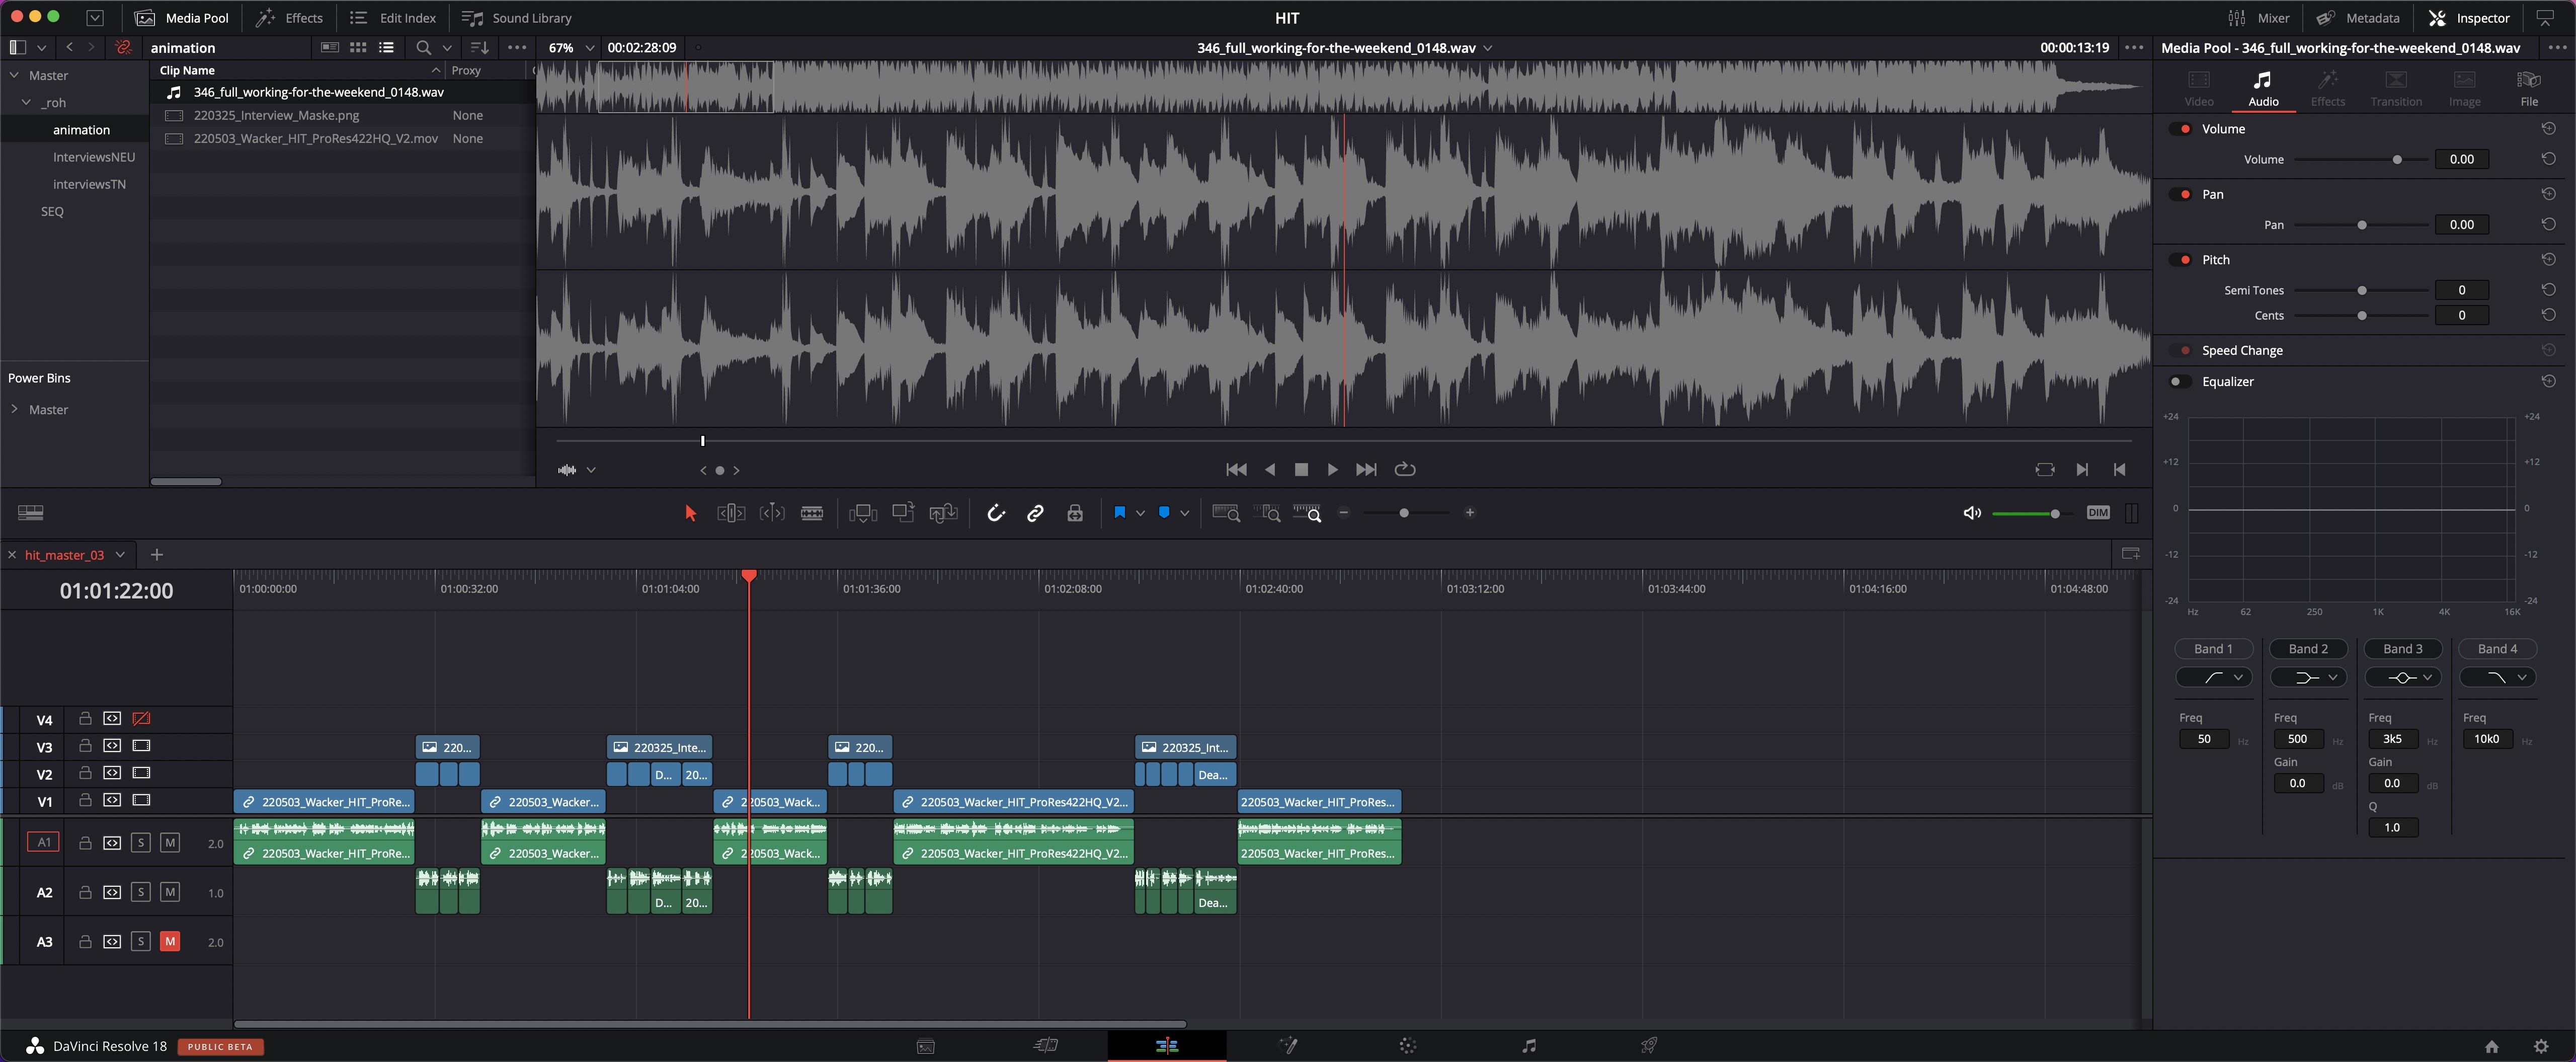
Task: Click the Band 1 button
Action: (x=2214, y=649)
